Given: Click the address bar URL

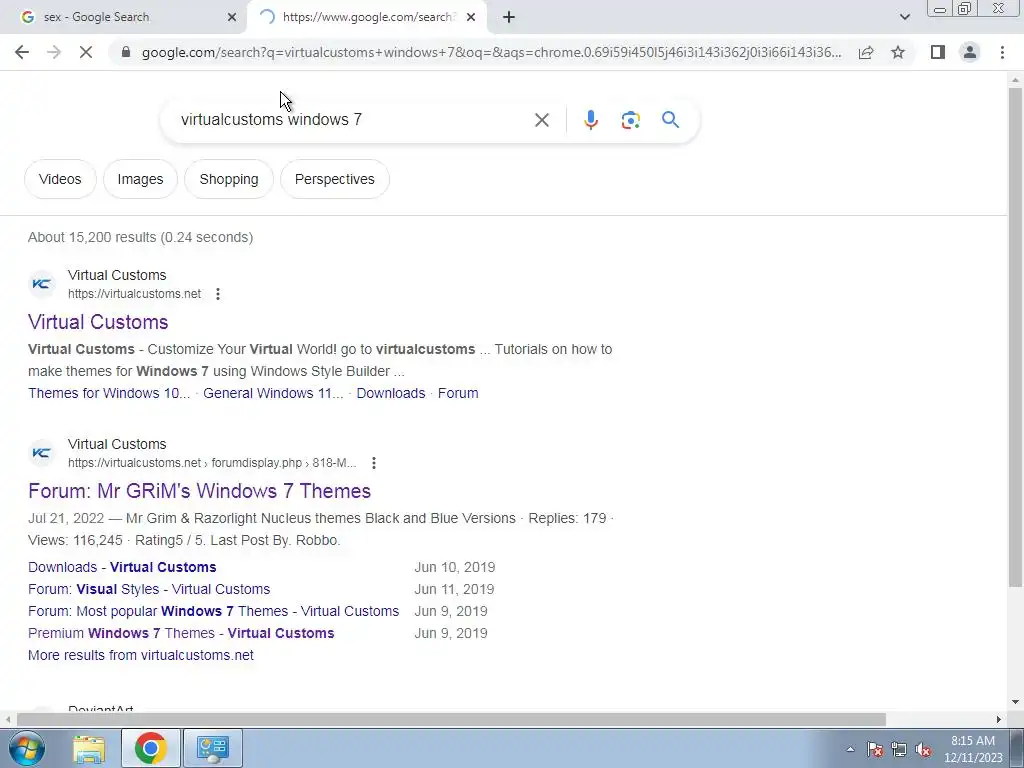Looking at the screenshot, I should pyautogui.click(x=491, y=52).
